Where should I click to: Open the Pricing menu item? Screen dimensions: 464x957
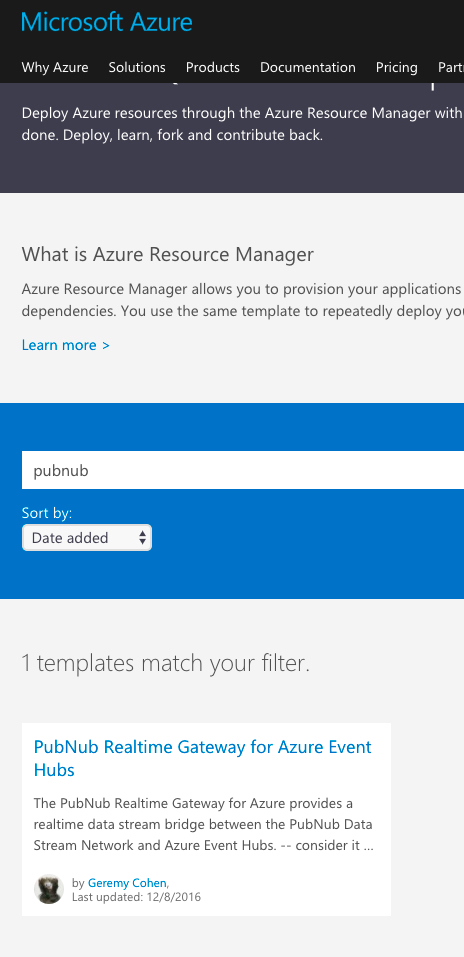(396, 67)
